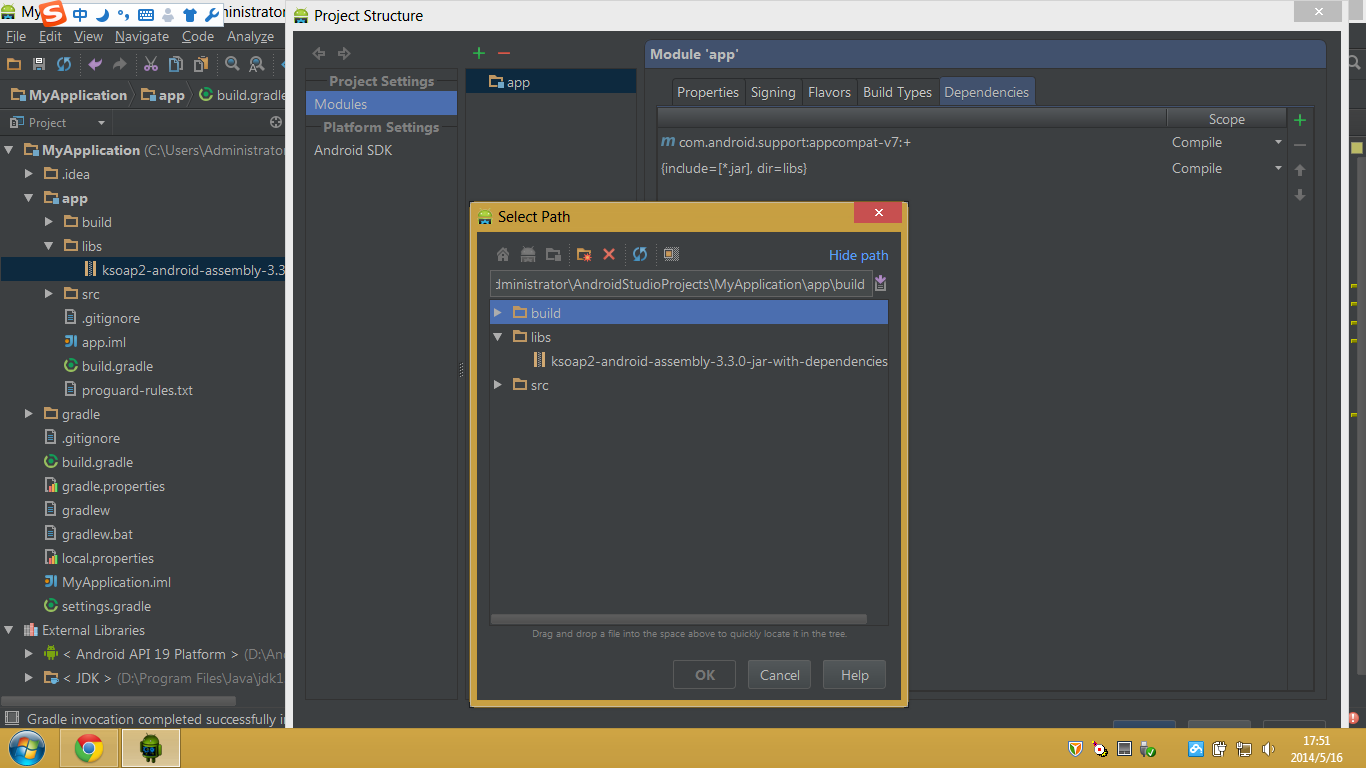
Task: Select settings.gradle in Project tree
Action: [x=106, y=606]
